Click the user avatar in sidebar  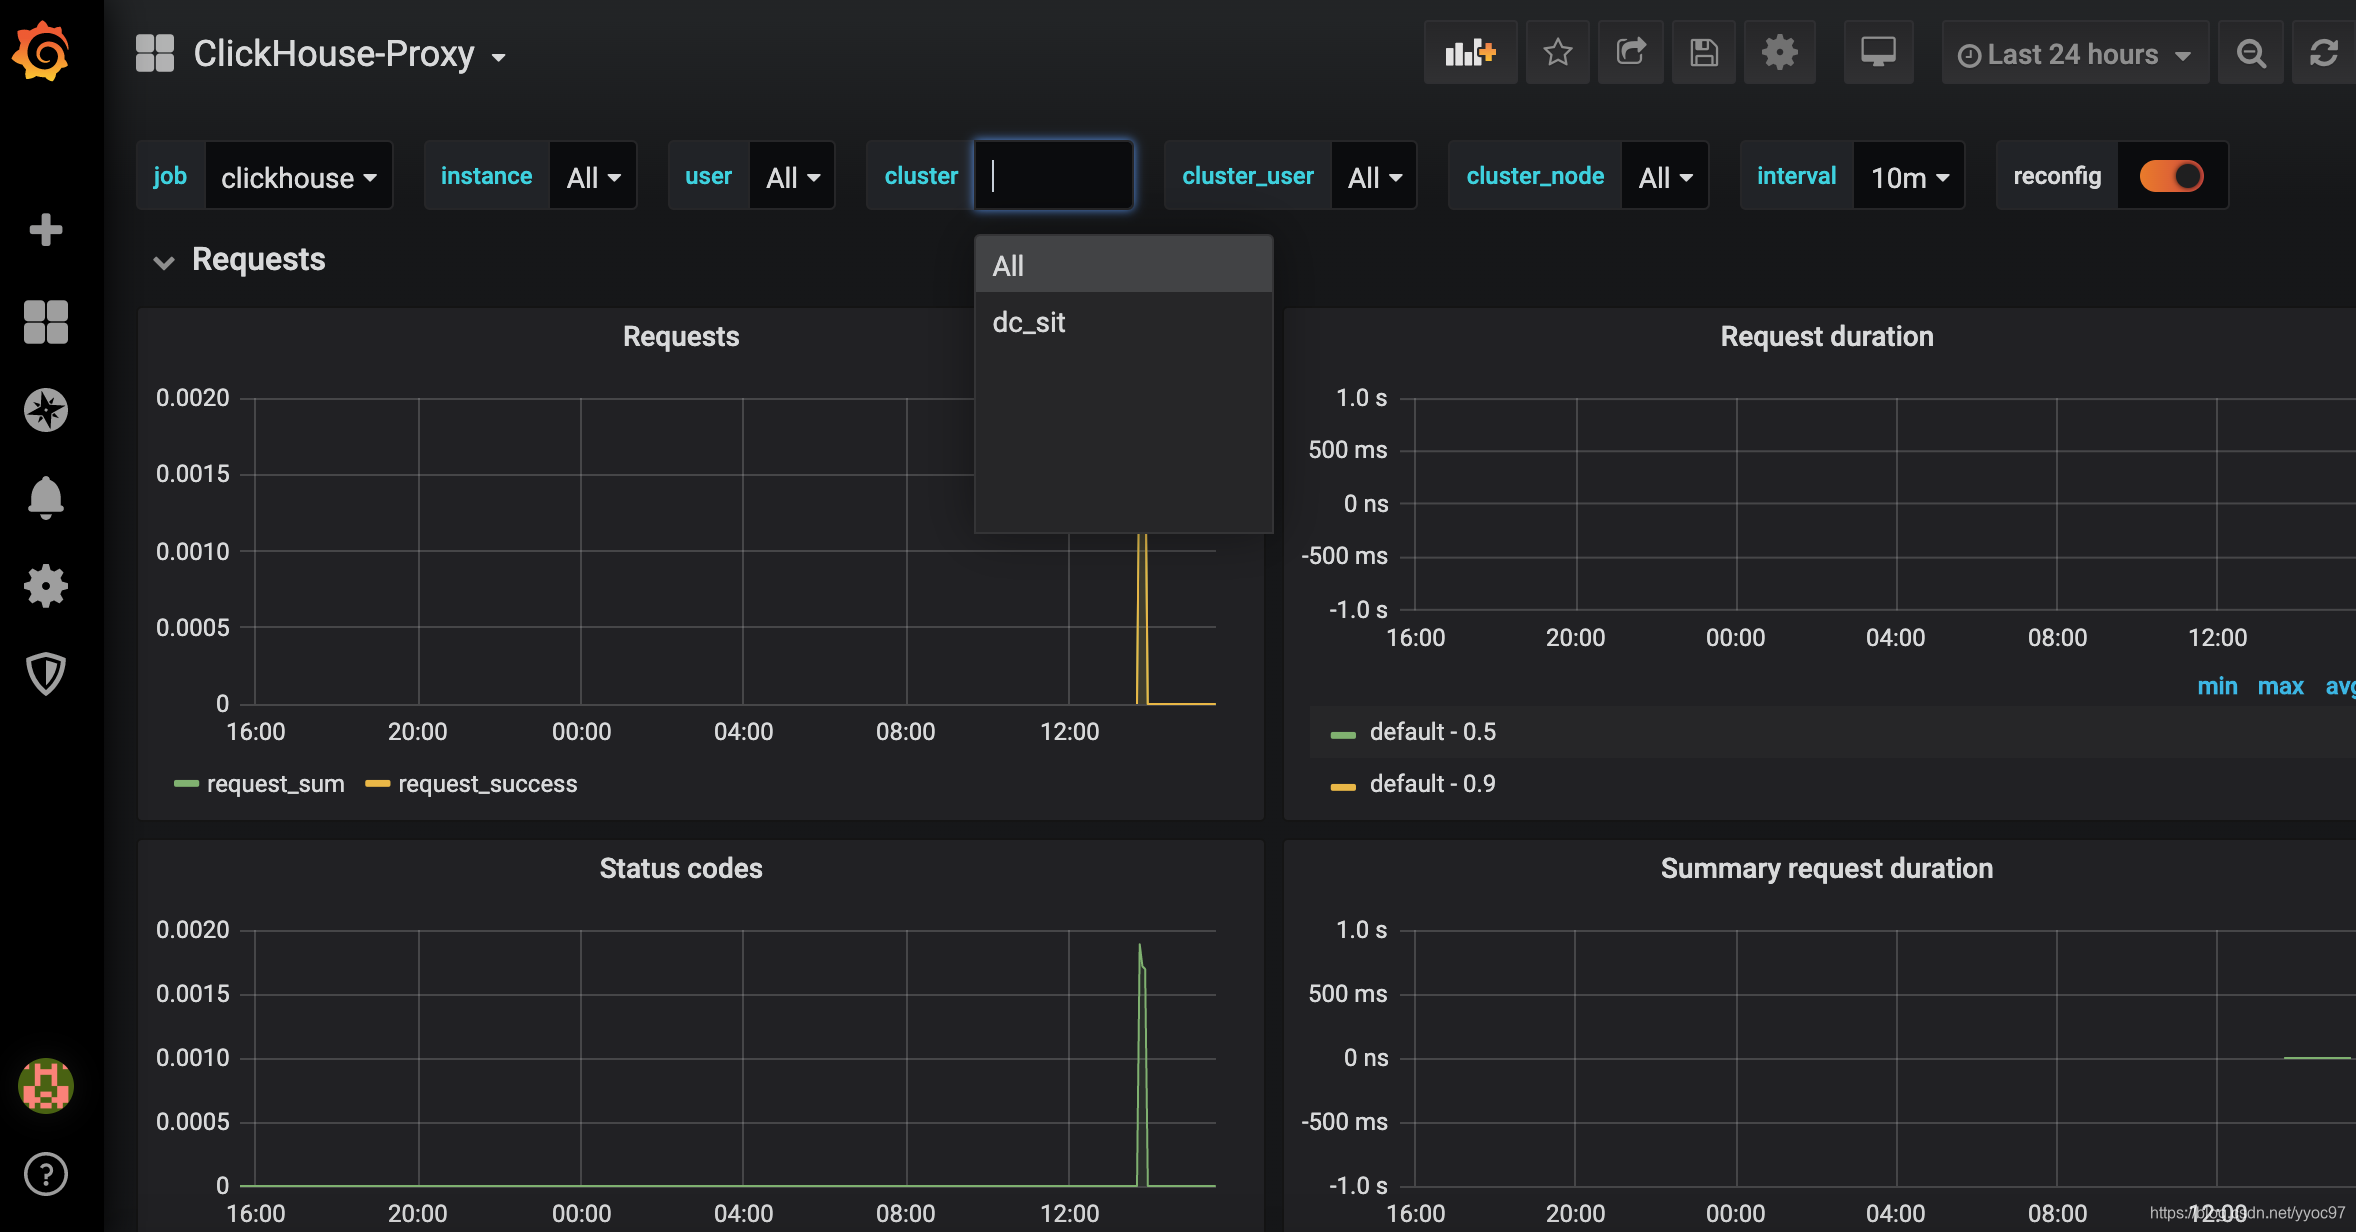tap(46, 1086)
